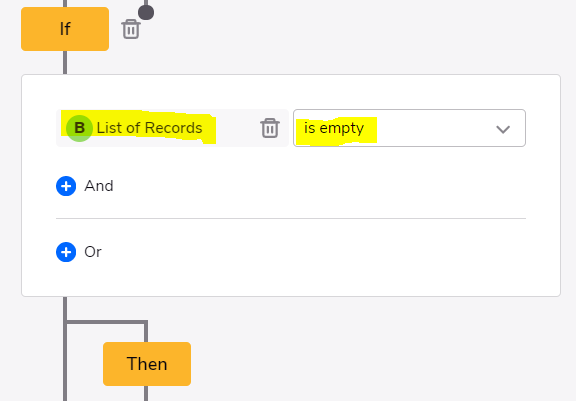Viewport: 576px width, 401px height.
Task: Select the orange Then block
Action: coord(147,364)
